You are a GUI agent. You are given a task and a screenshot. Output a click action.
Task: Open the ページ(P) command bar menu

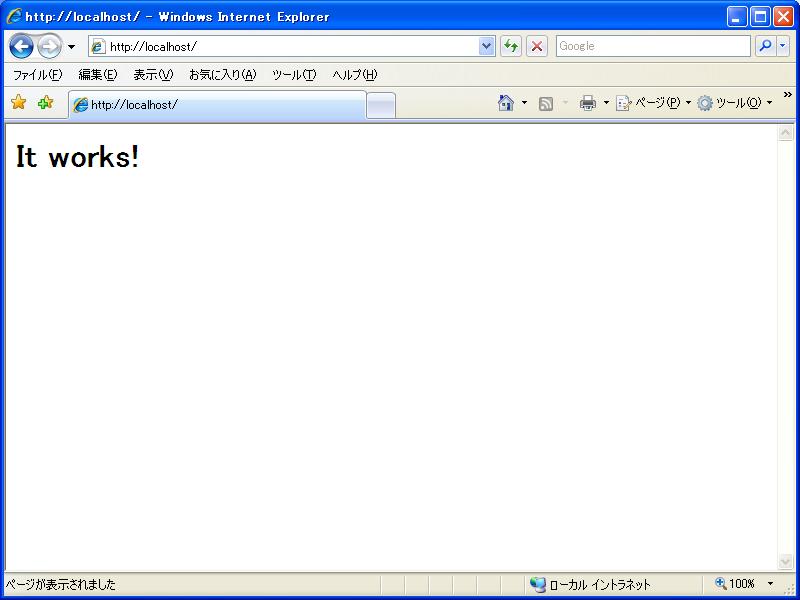(654, 103)
